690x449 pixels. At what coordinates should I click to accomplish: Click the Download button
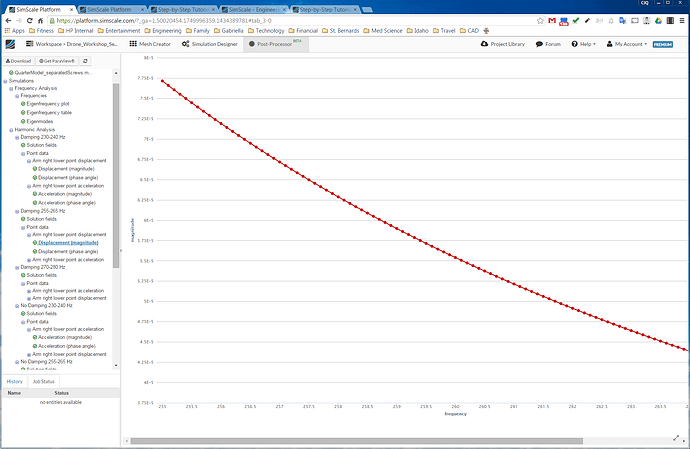tap(18, 61)
